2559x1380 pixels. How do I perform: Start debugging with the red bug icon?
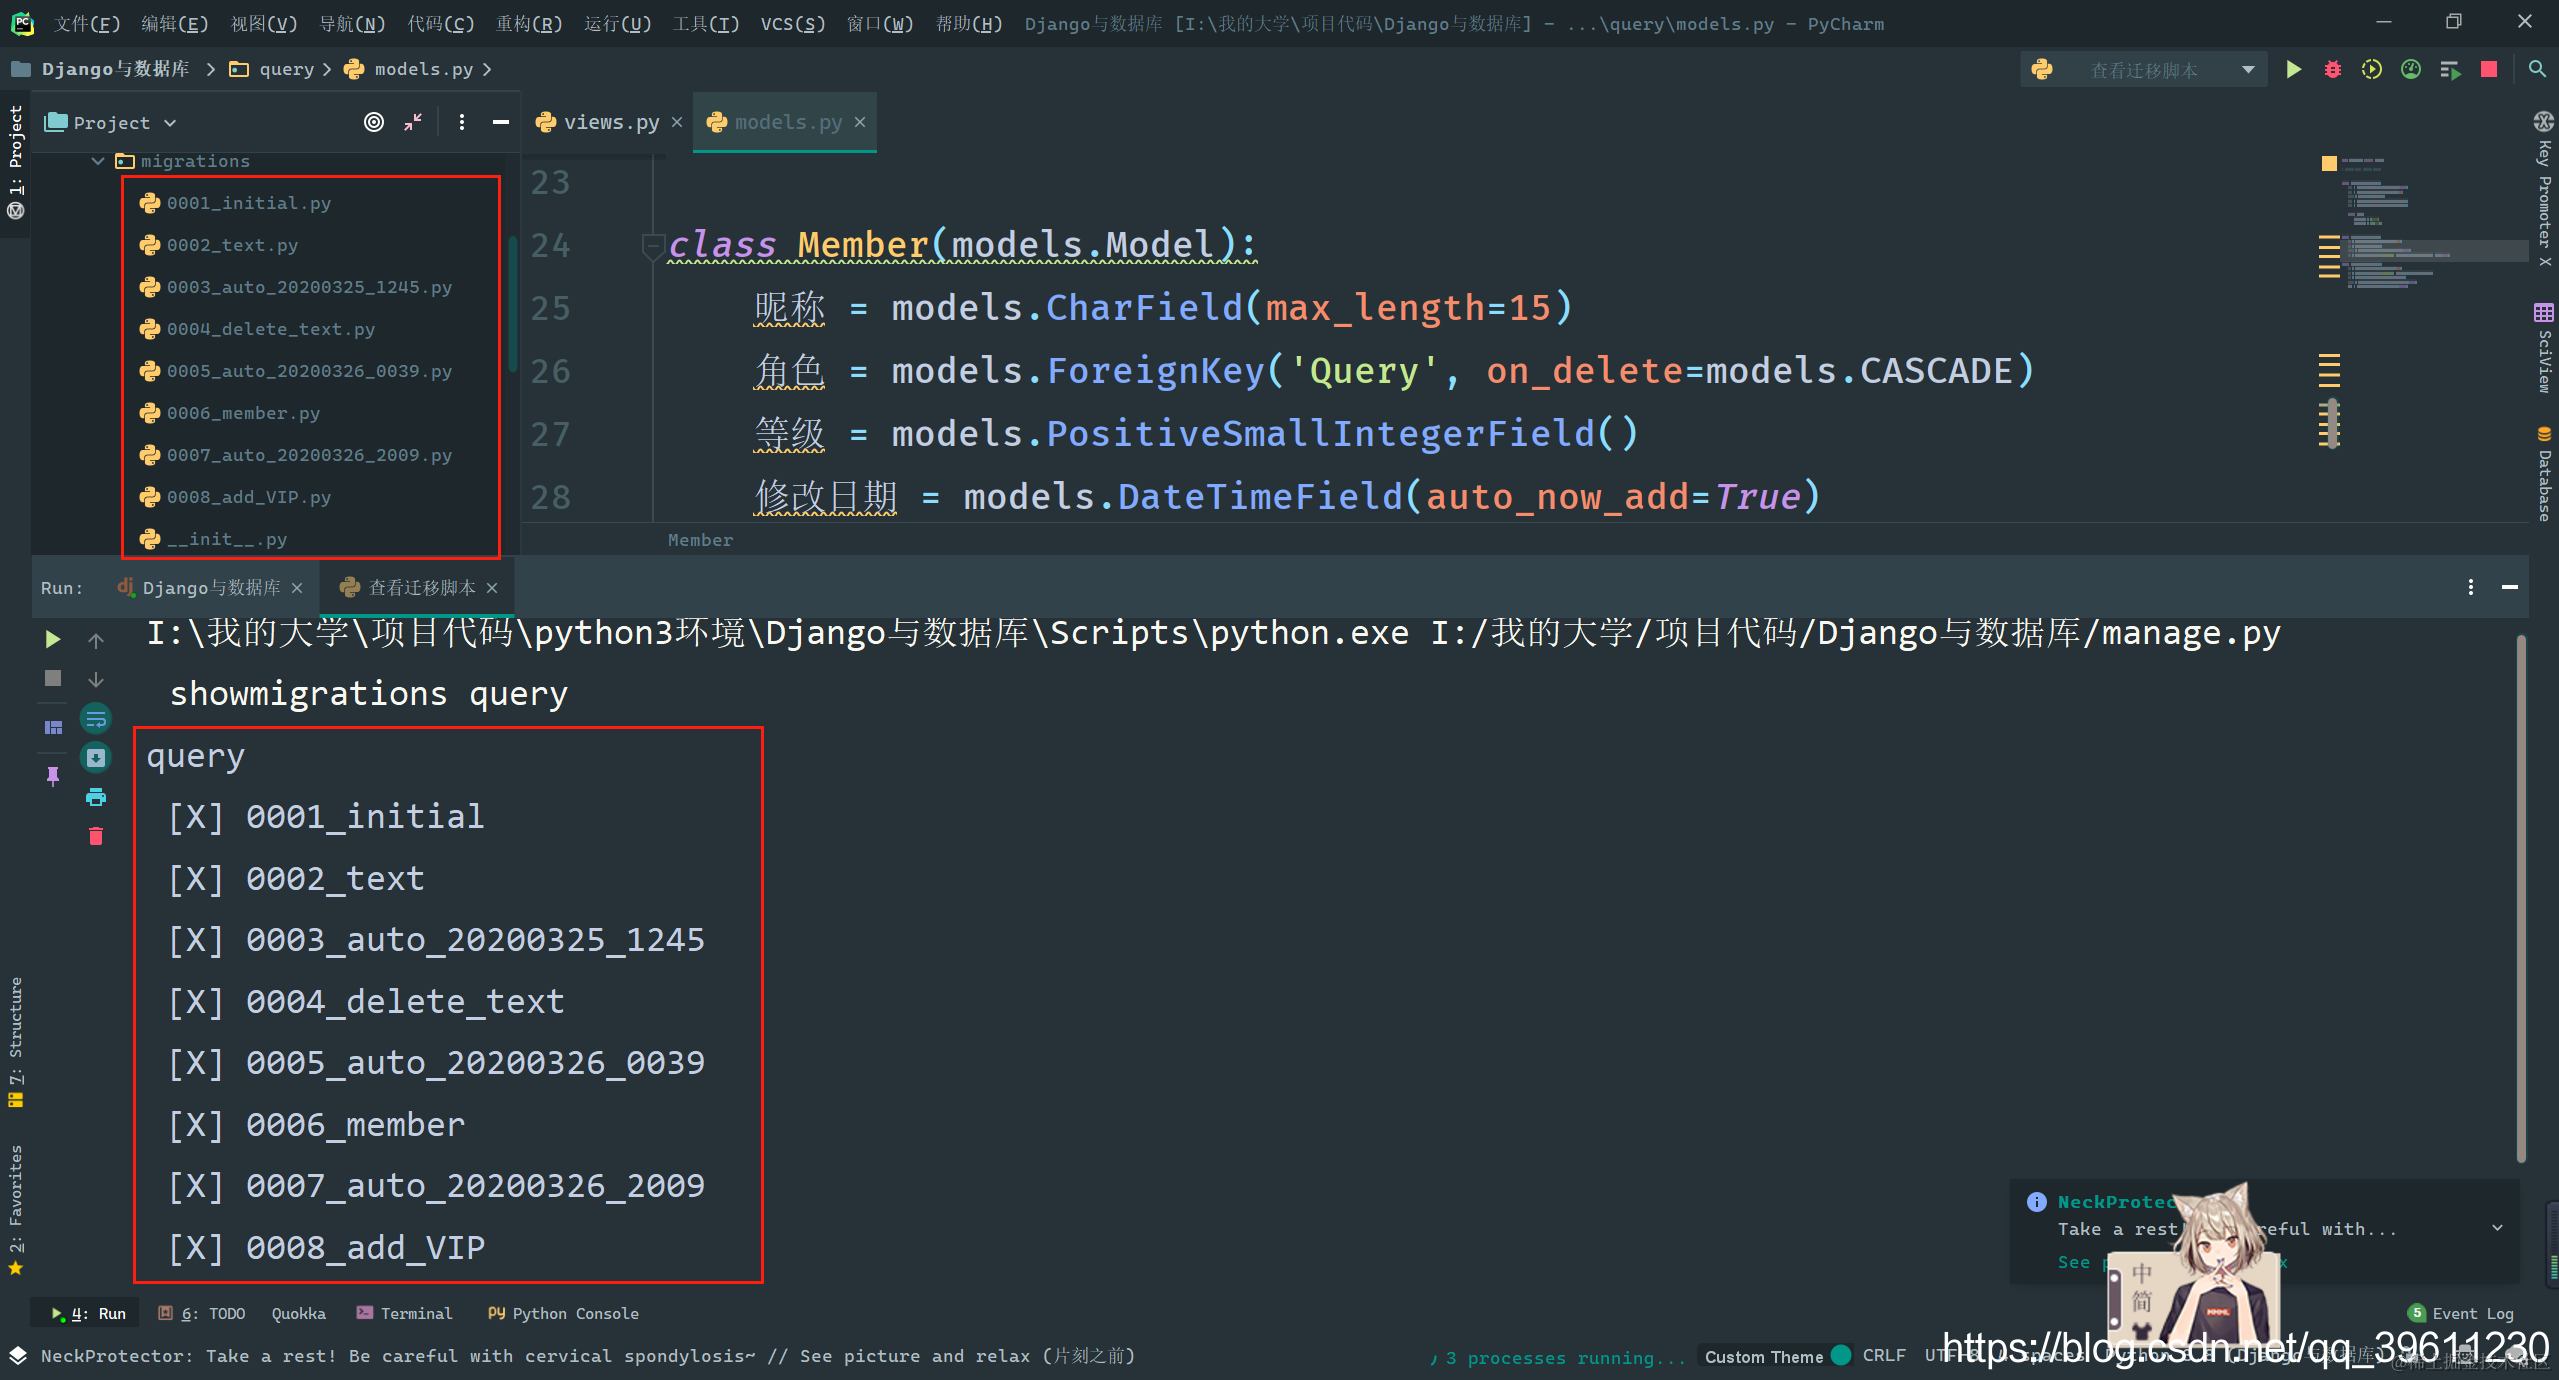[x=2333, y=70]
